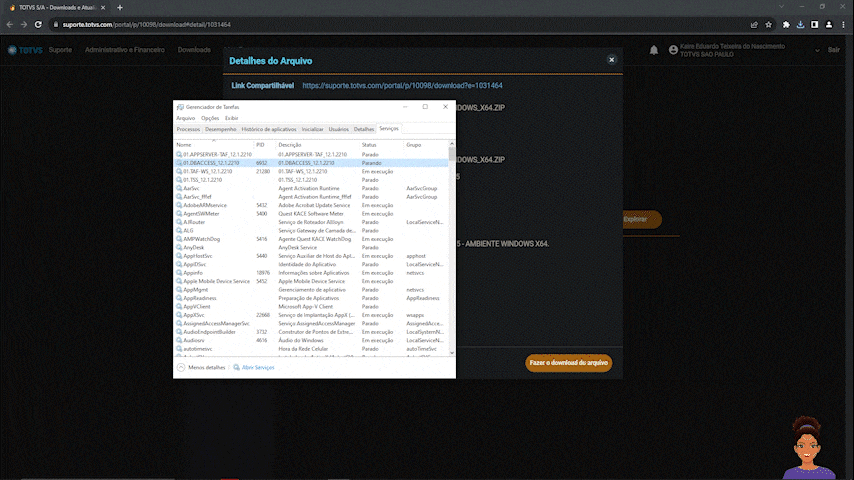Screen dimensions: 854x480
Task: Sort services by Nome column header
Action: click(x=214, y=145)
